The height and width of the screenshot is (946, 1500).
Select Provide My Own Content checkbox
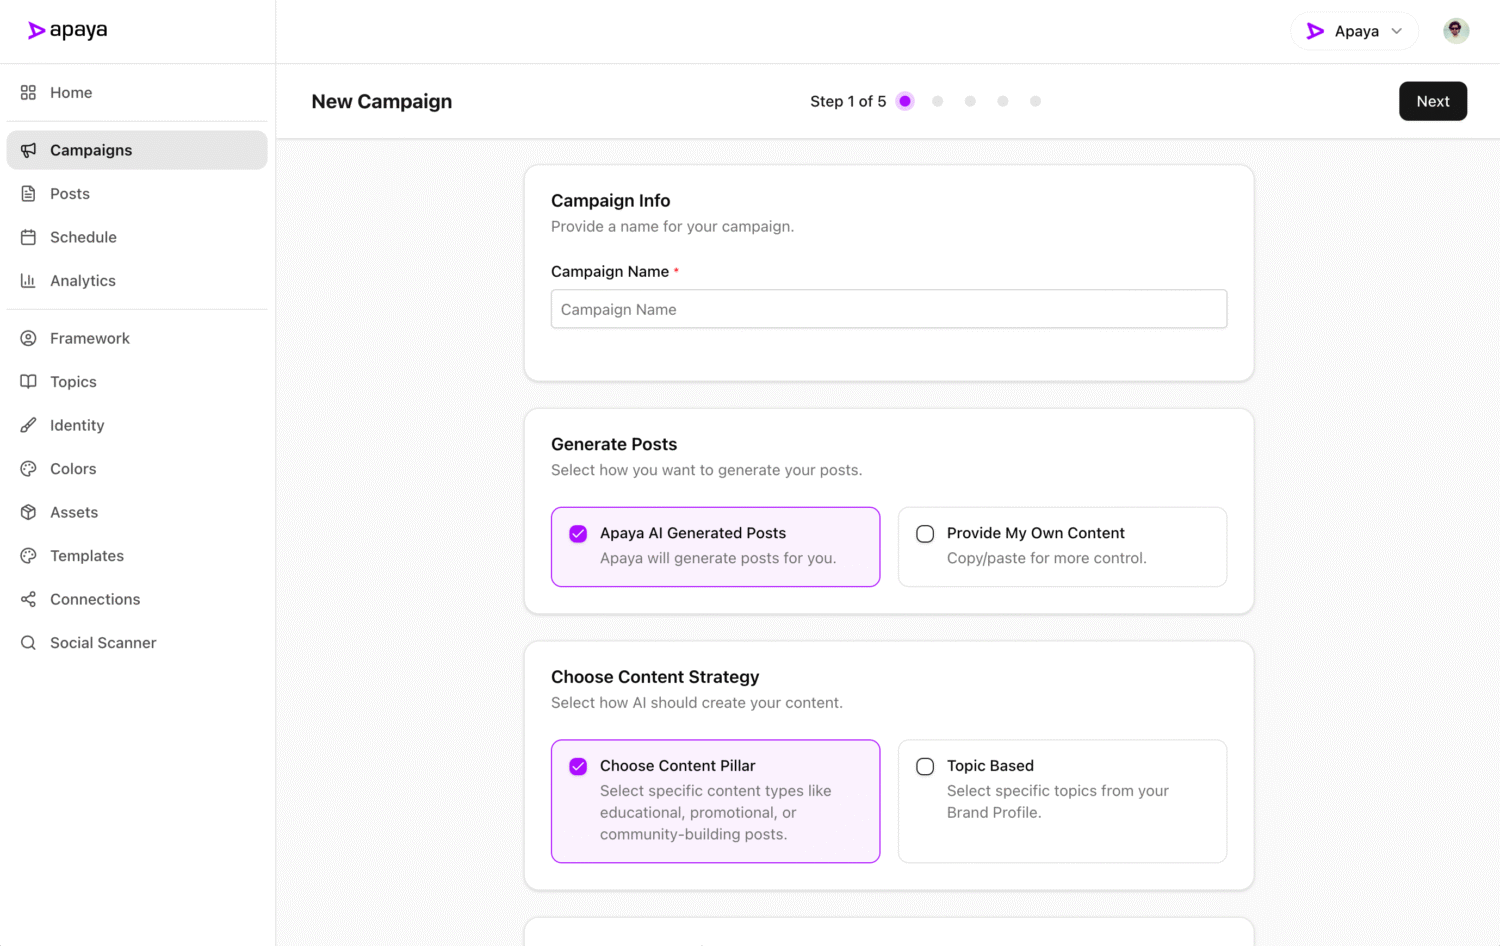tap(925, 534)
